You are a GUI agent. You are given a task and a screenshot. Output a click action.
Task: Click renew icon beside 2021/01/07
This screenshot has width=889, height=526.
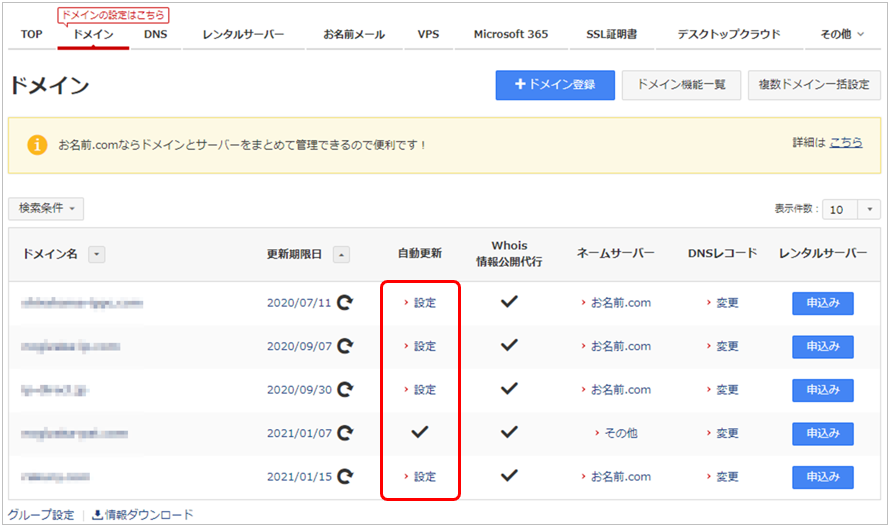[x=345, y=433]
